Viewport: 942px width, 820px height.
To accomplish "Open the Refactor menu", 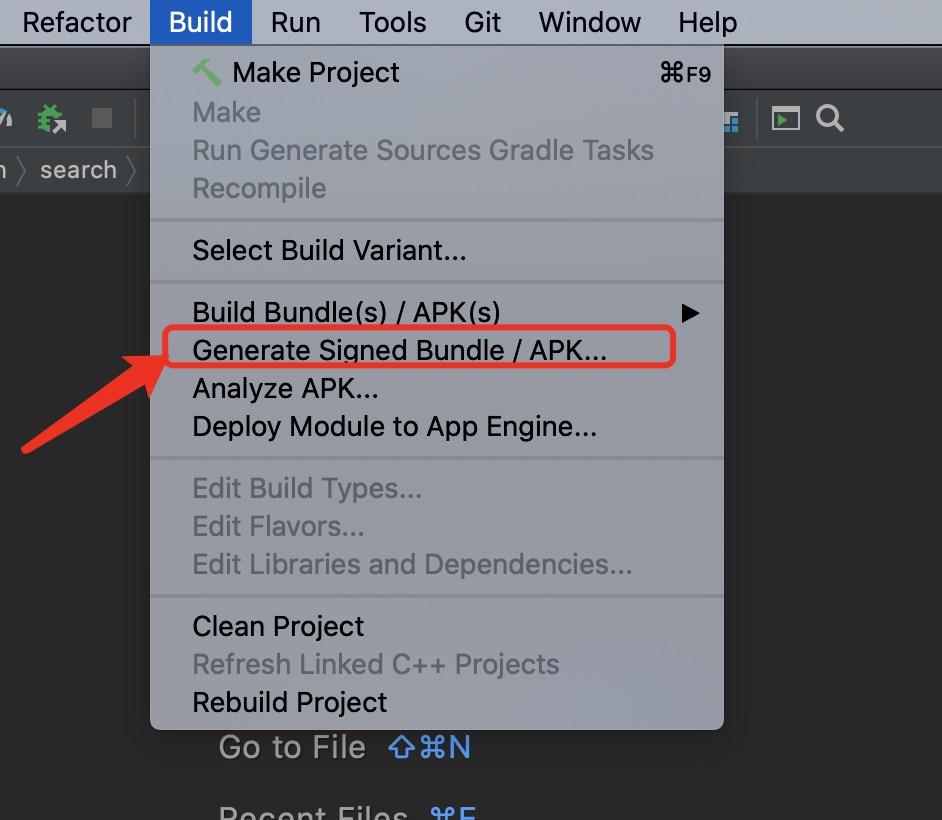I will pos(77,22).
